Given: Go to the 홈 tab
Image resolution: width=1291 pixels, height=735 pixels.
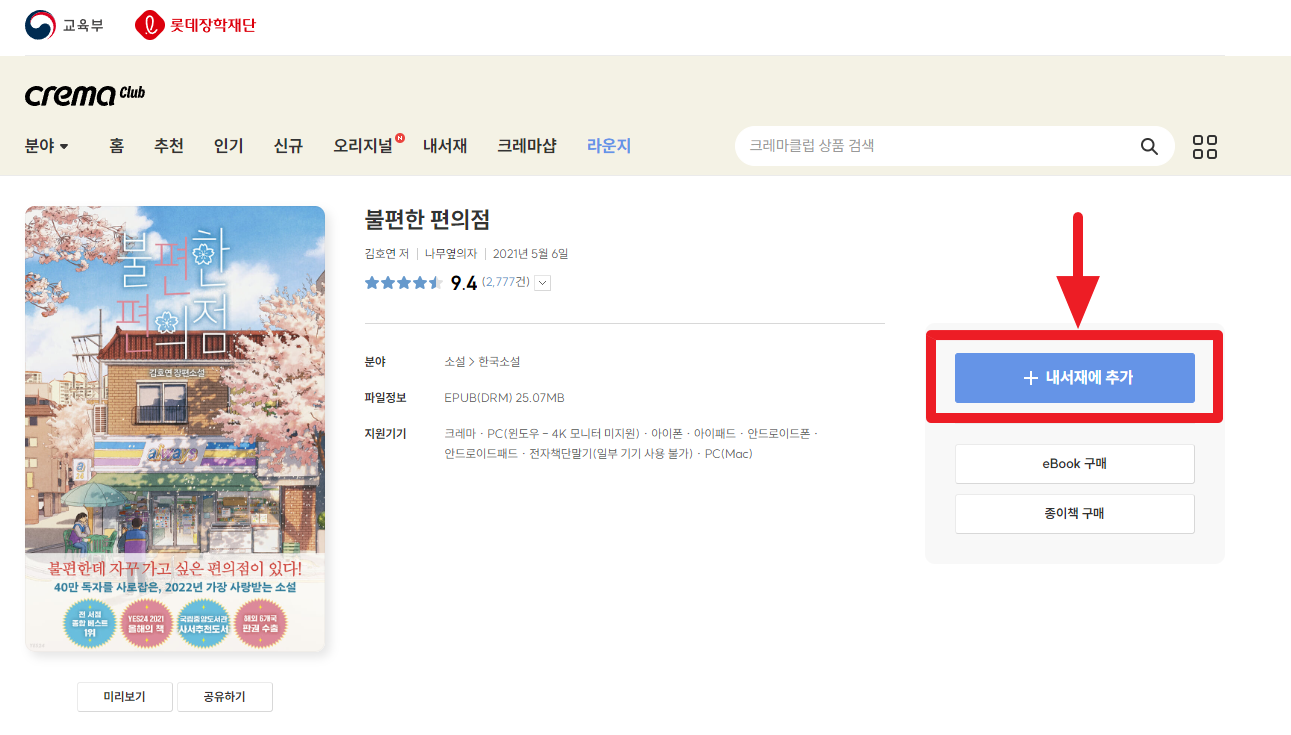Looking at the screenshot, I should (x=117, y=146).
